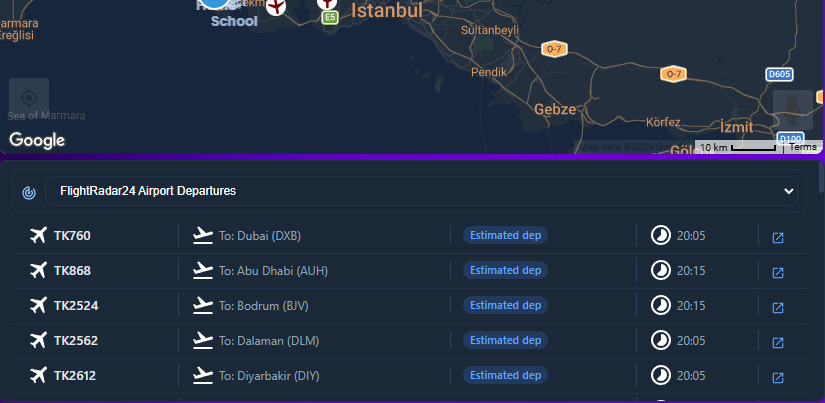Click the radar icon beside the dropdown
825x403 pixels.
tap(29, 193)
